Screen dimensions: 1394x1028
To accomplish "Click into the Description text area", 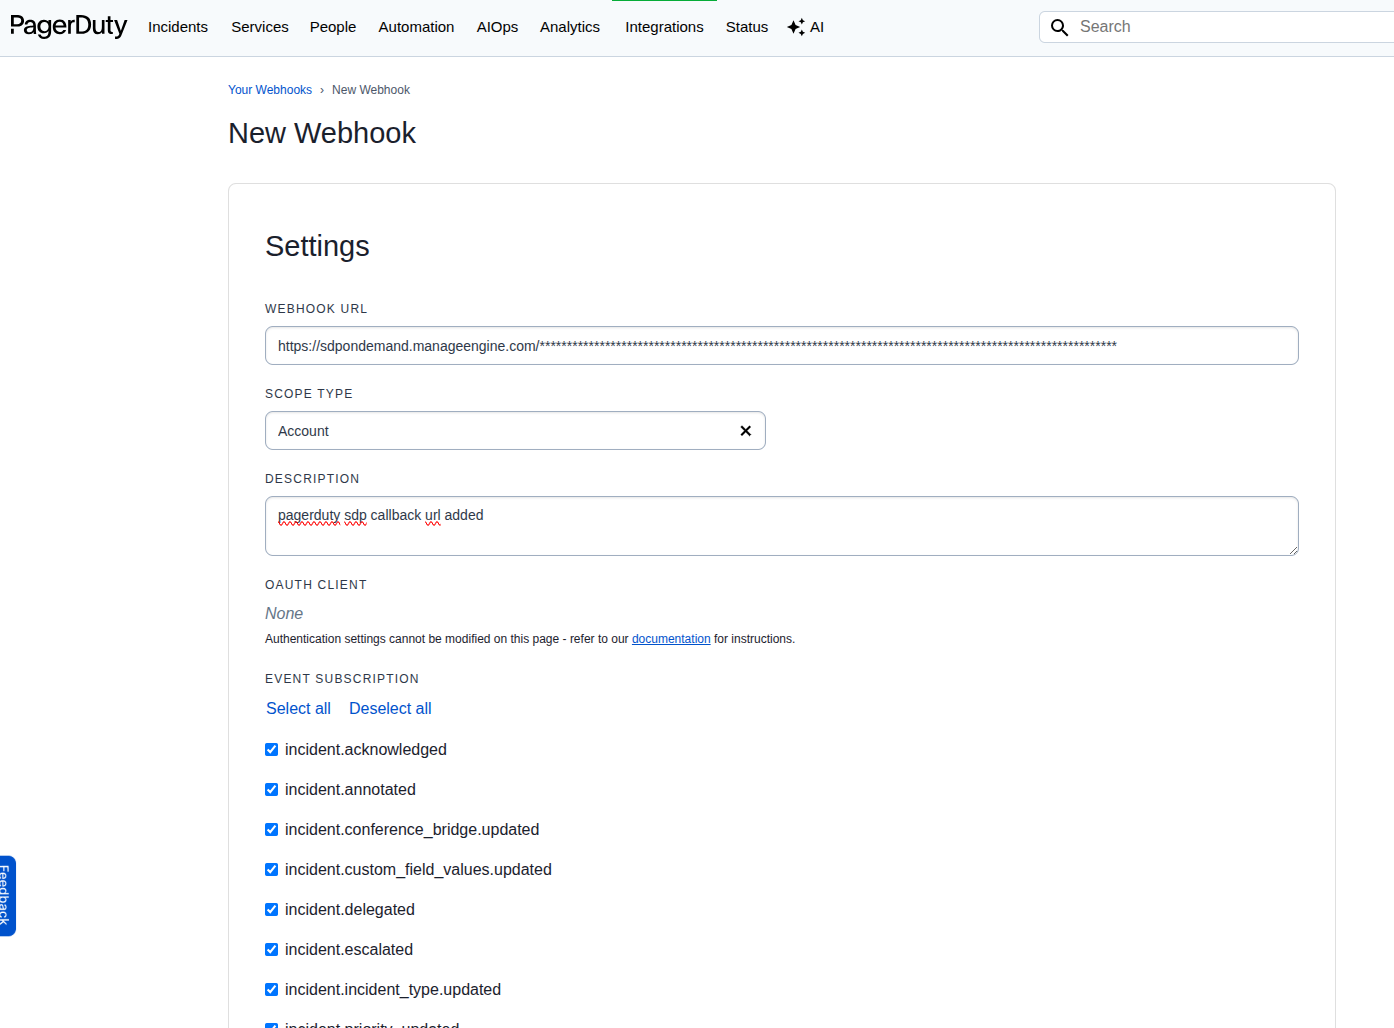I will [782, 526].
